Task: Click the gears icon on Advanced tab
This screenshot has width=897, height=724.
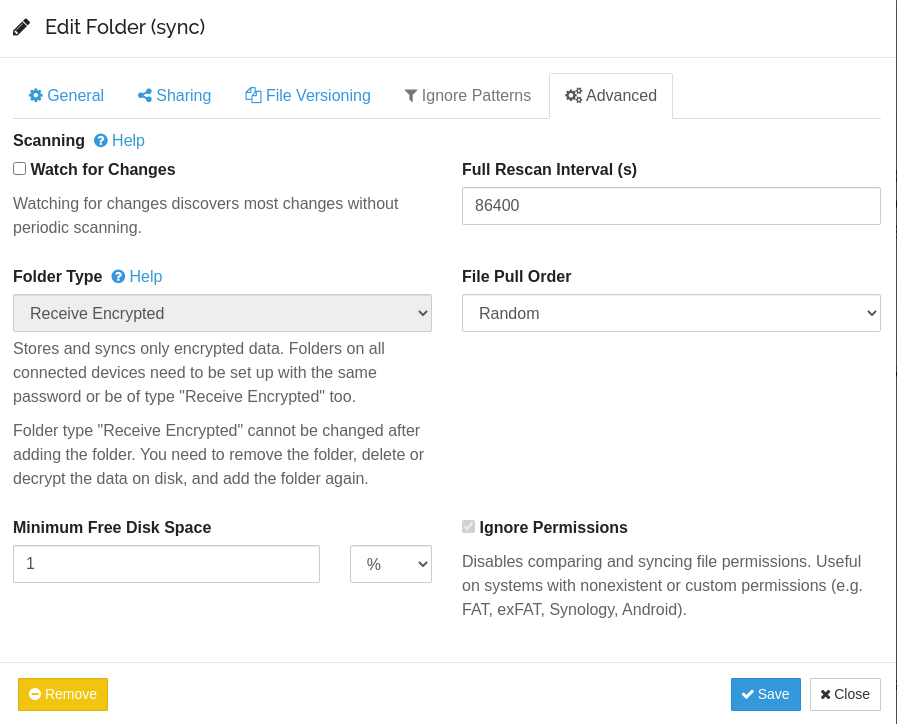Action: coord(573,96)
